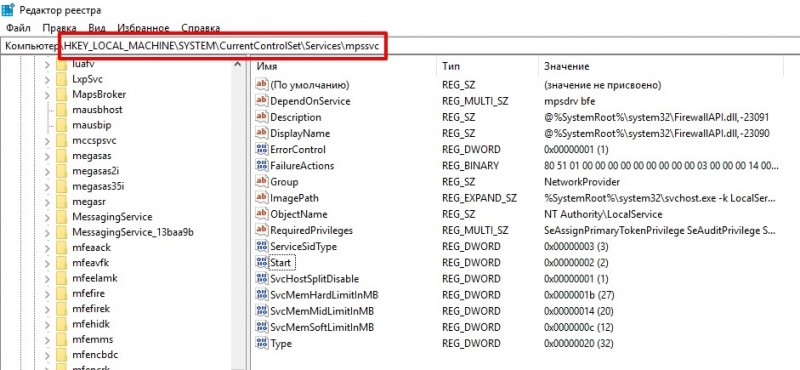800x370 pixels.
Task: Expand the luafv tree node
Action: click(47, 65)
